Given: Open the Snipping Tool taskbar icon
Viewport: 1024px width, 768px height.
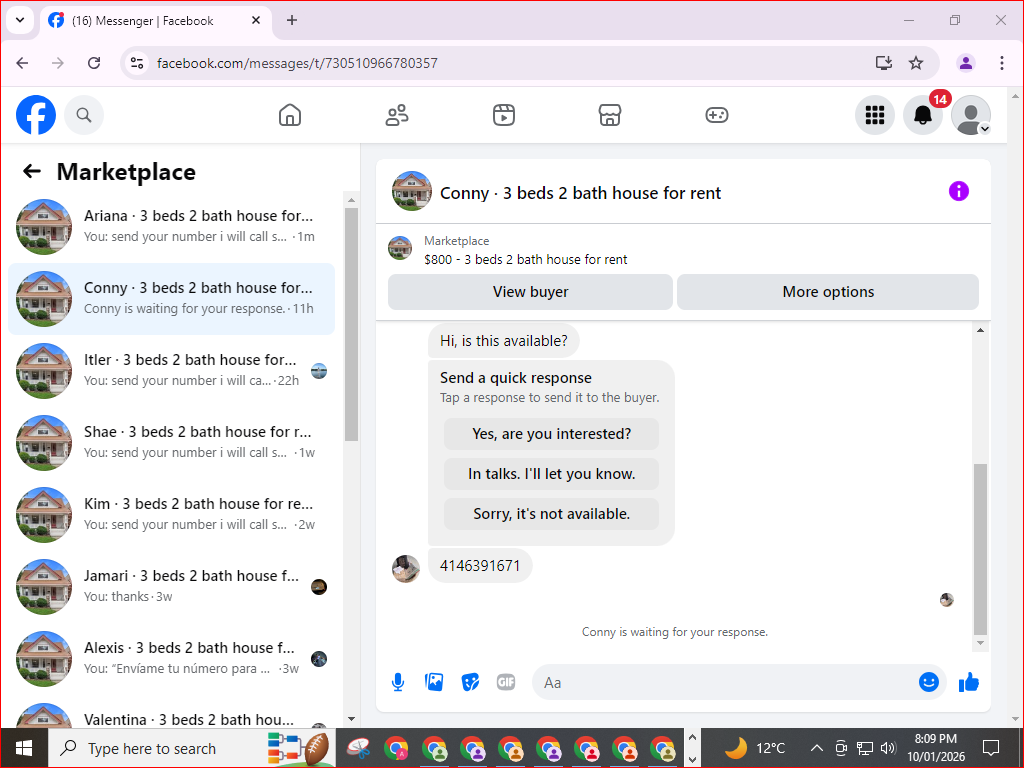Looking at the screenshot, I should pos(359,748).
